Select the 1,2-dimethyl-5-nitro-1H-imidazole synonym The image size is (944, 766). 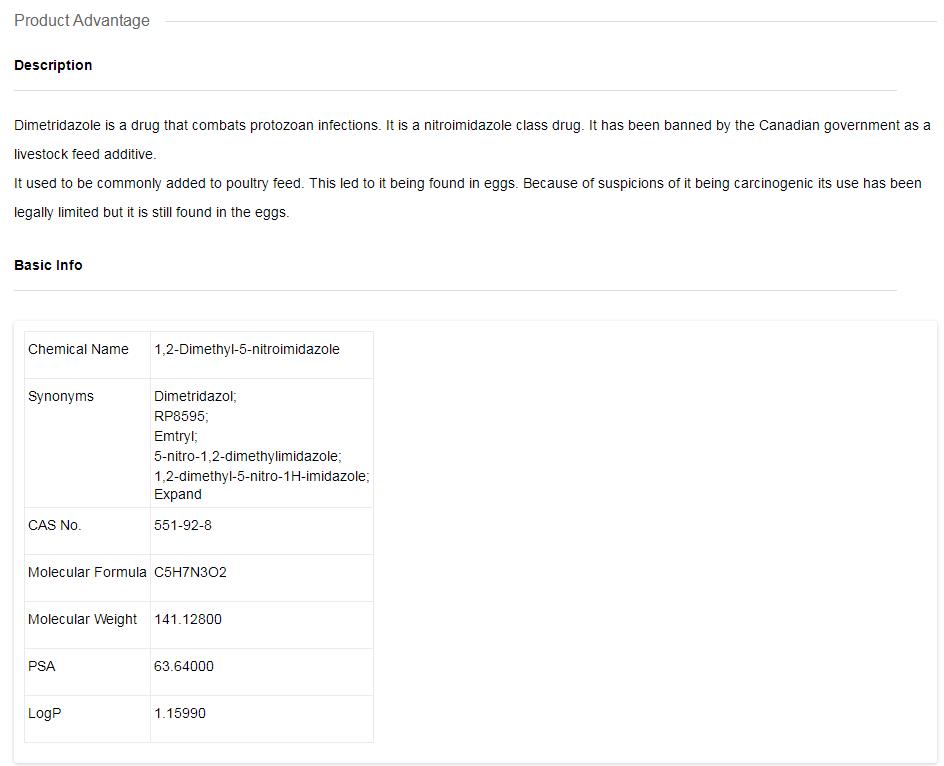261,476
